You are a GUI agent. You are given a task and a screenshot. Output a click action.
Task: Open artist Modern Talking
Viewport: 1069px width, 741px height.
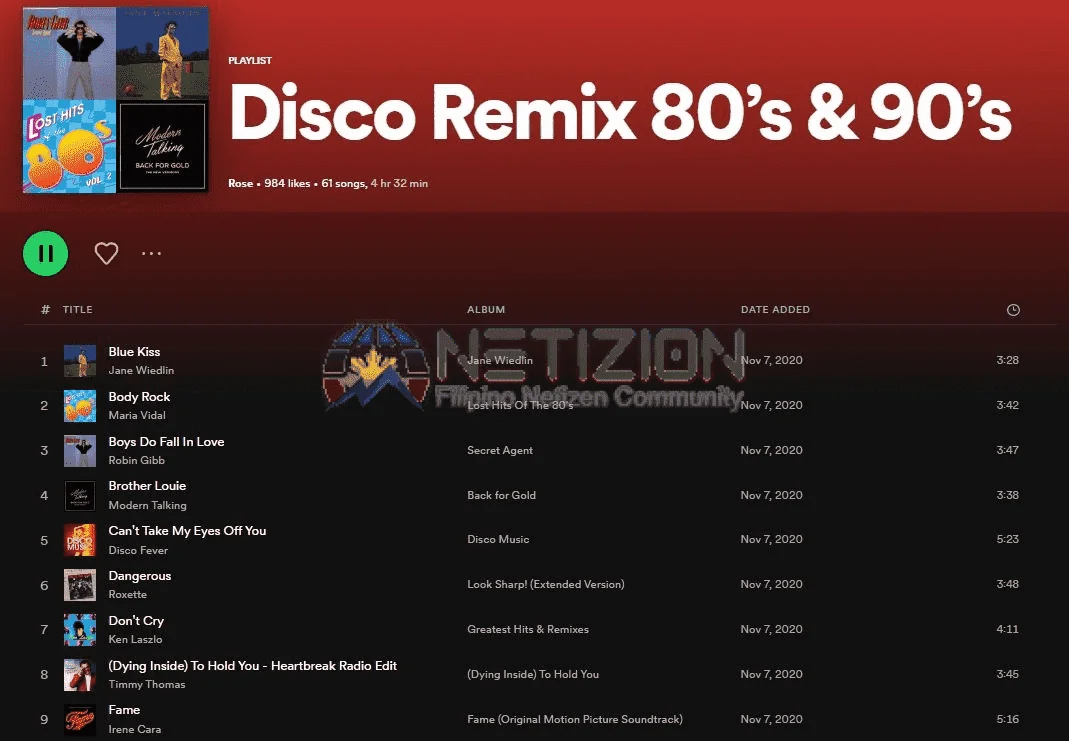tap(147, 505)
